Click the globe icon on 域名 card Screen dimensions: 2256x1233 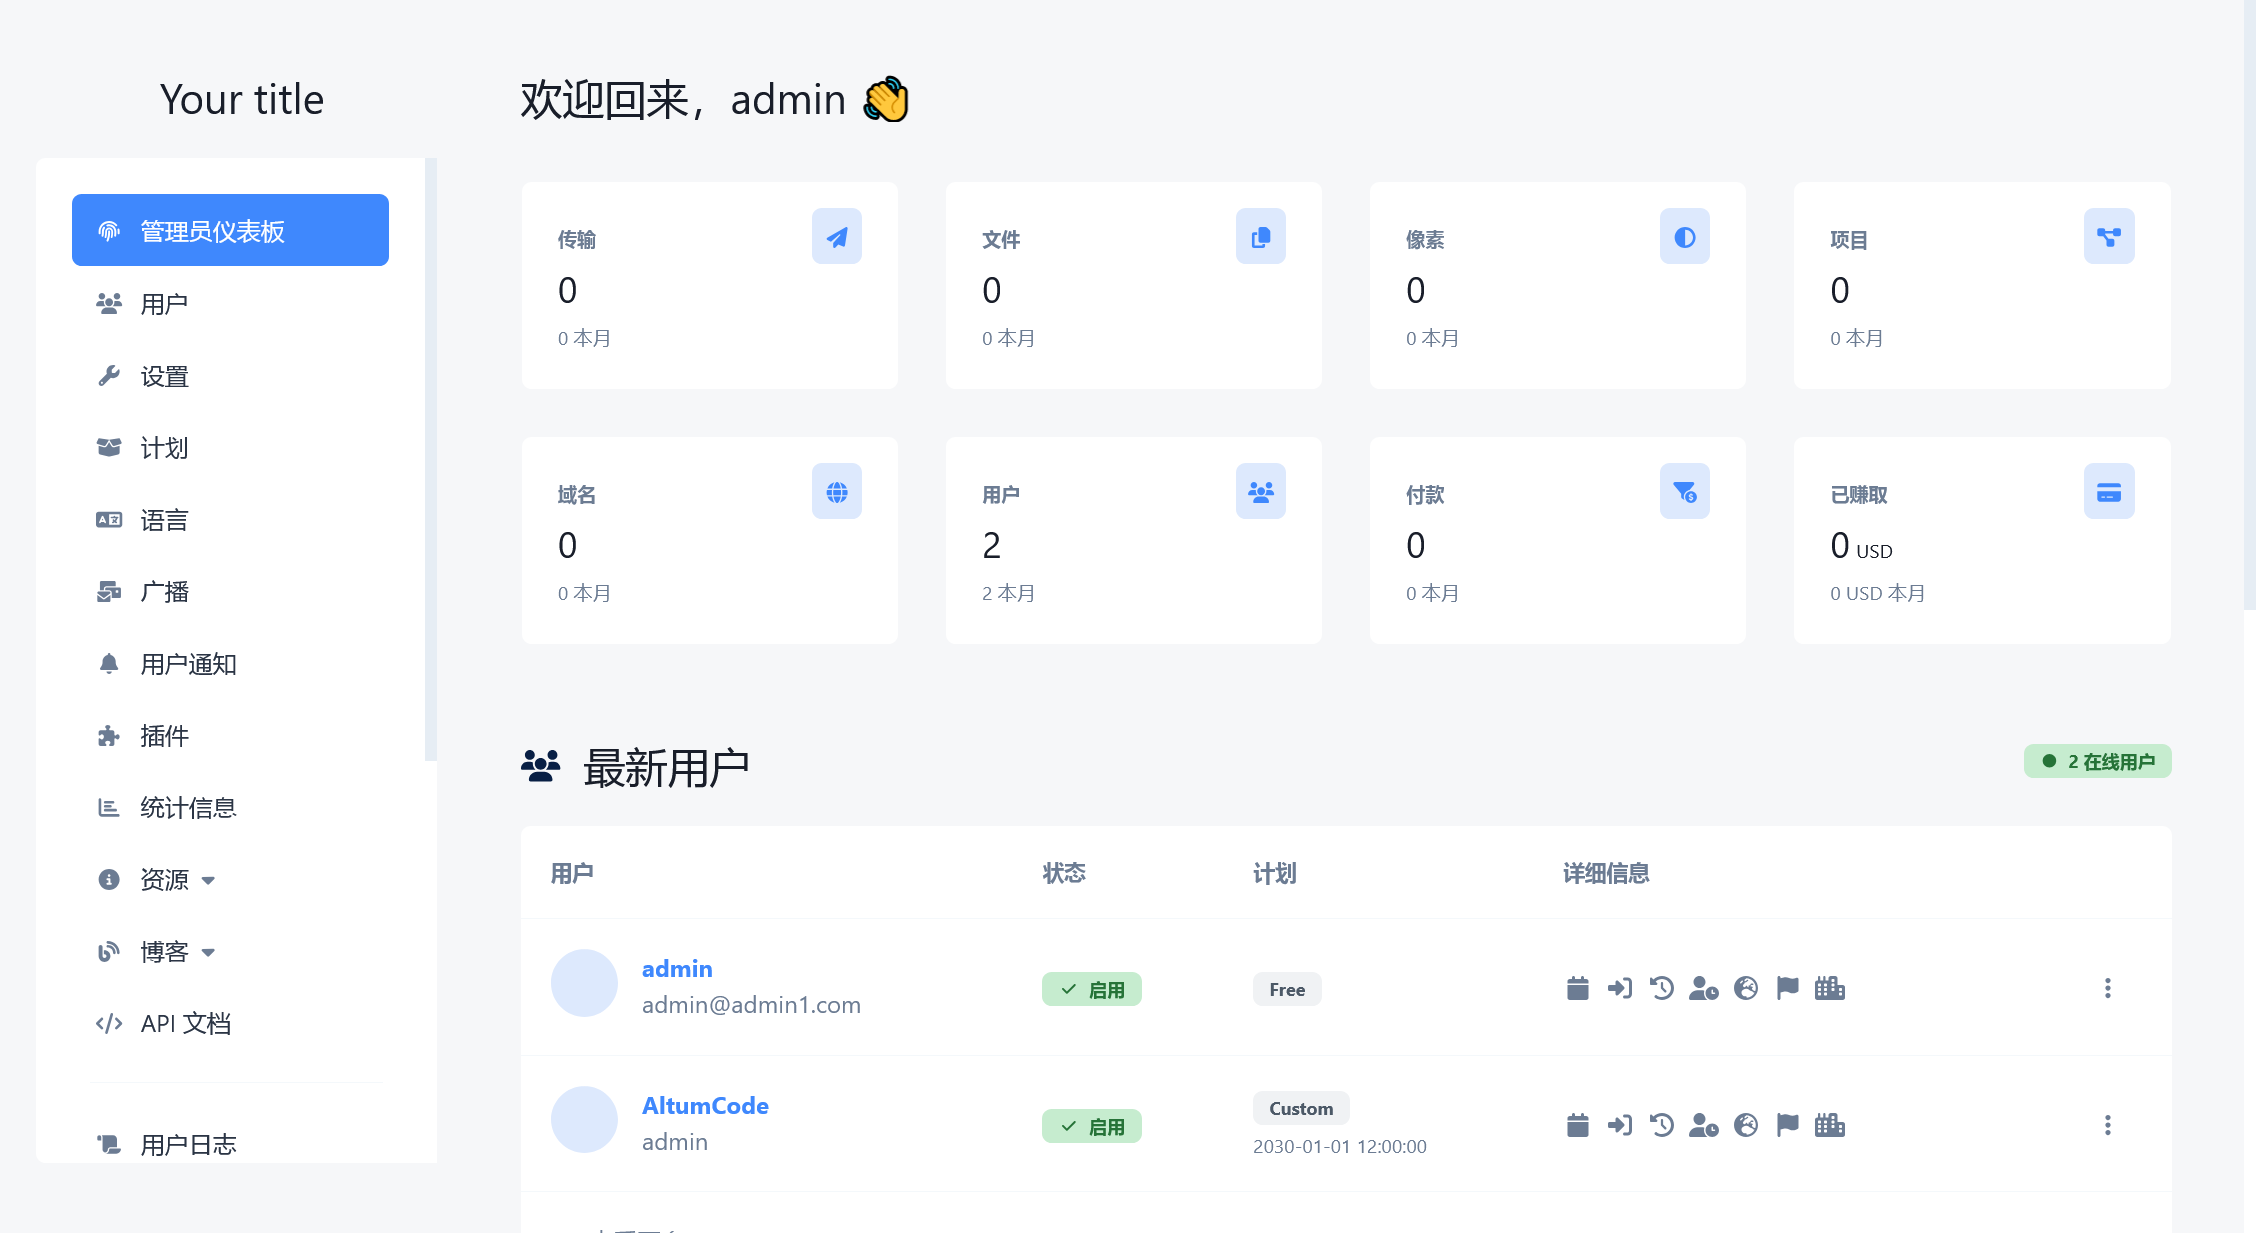coord(836,492)
